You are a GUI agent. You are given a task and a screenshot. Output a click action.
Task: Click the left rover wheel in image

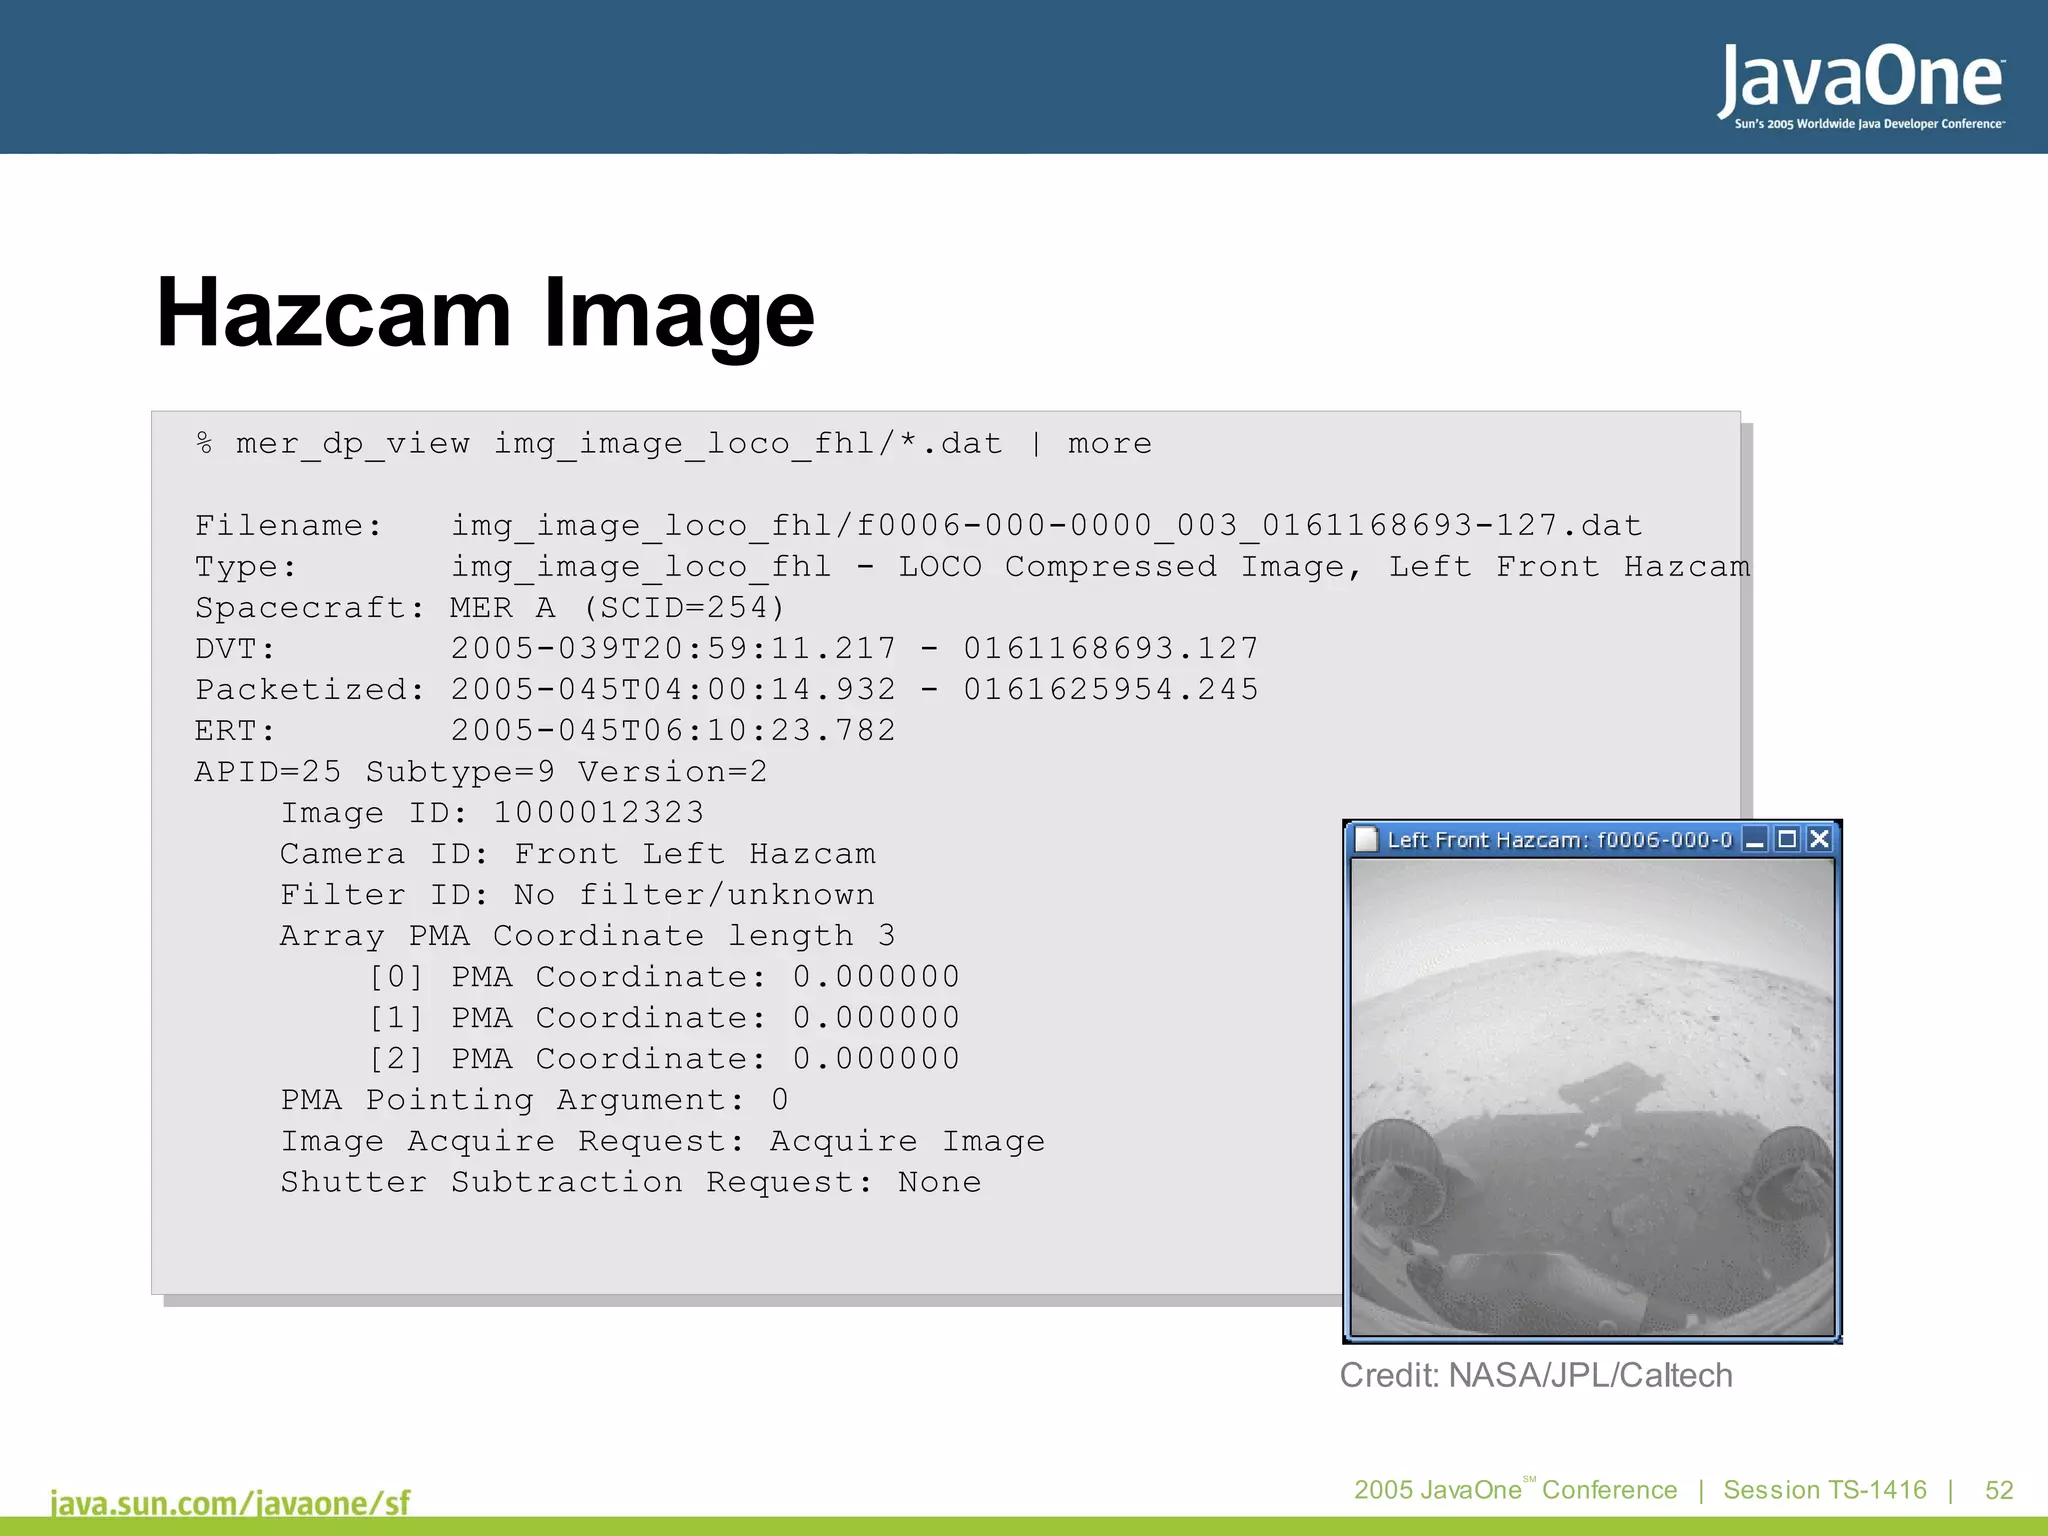1397,1170
